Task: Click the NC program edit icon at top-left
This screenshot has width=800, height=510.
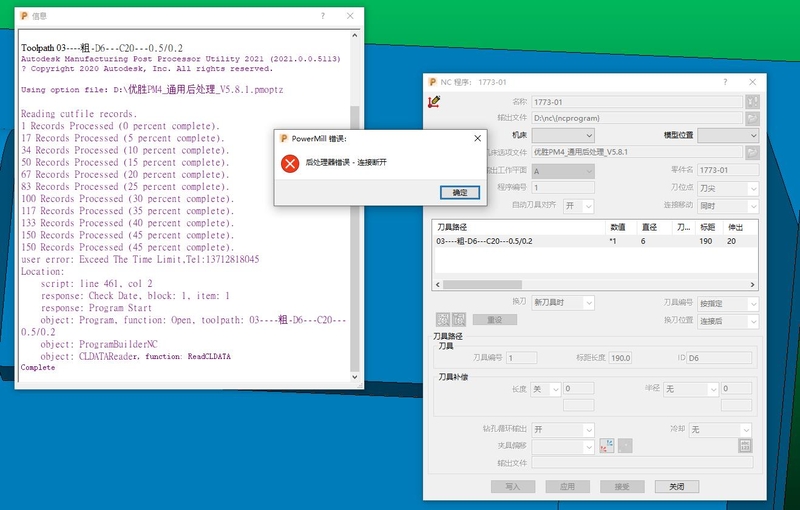Action: coord(434,101)
